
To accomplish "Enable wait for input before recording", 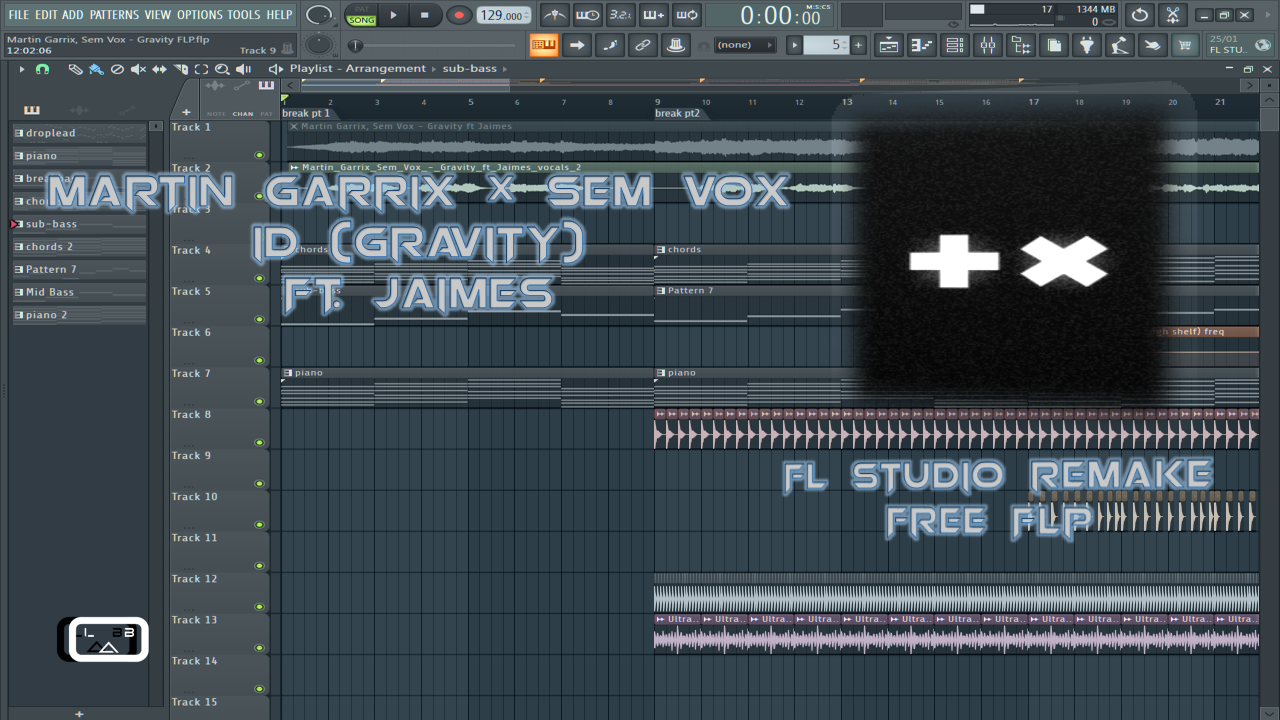I will pyautogui.click(x=588, y=15).
